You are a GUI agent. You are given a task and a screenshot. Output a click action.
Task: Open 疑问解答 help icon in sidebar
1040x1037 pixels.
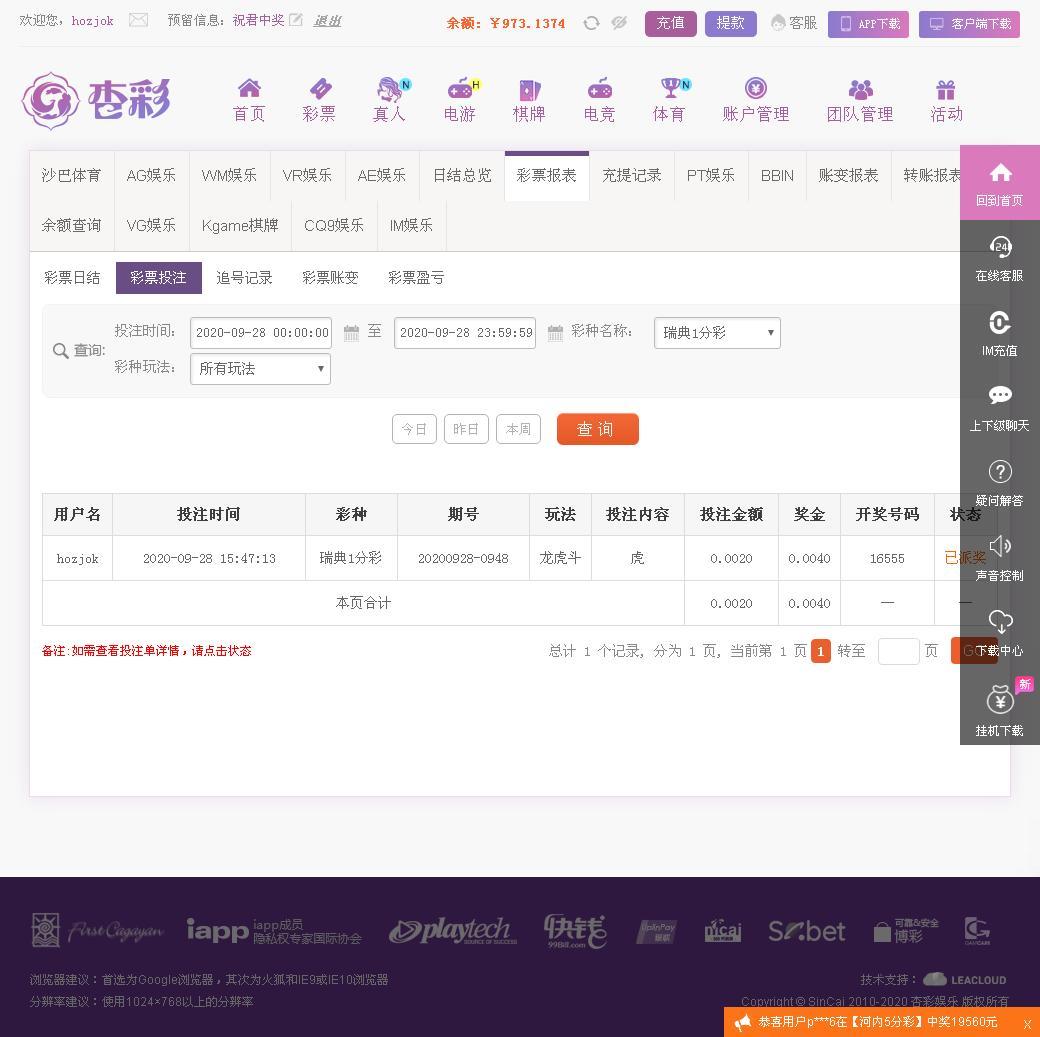tap(1000, 483)
